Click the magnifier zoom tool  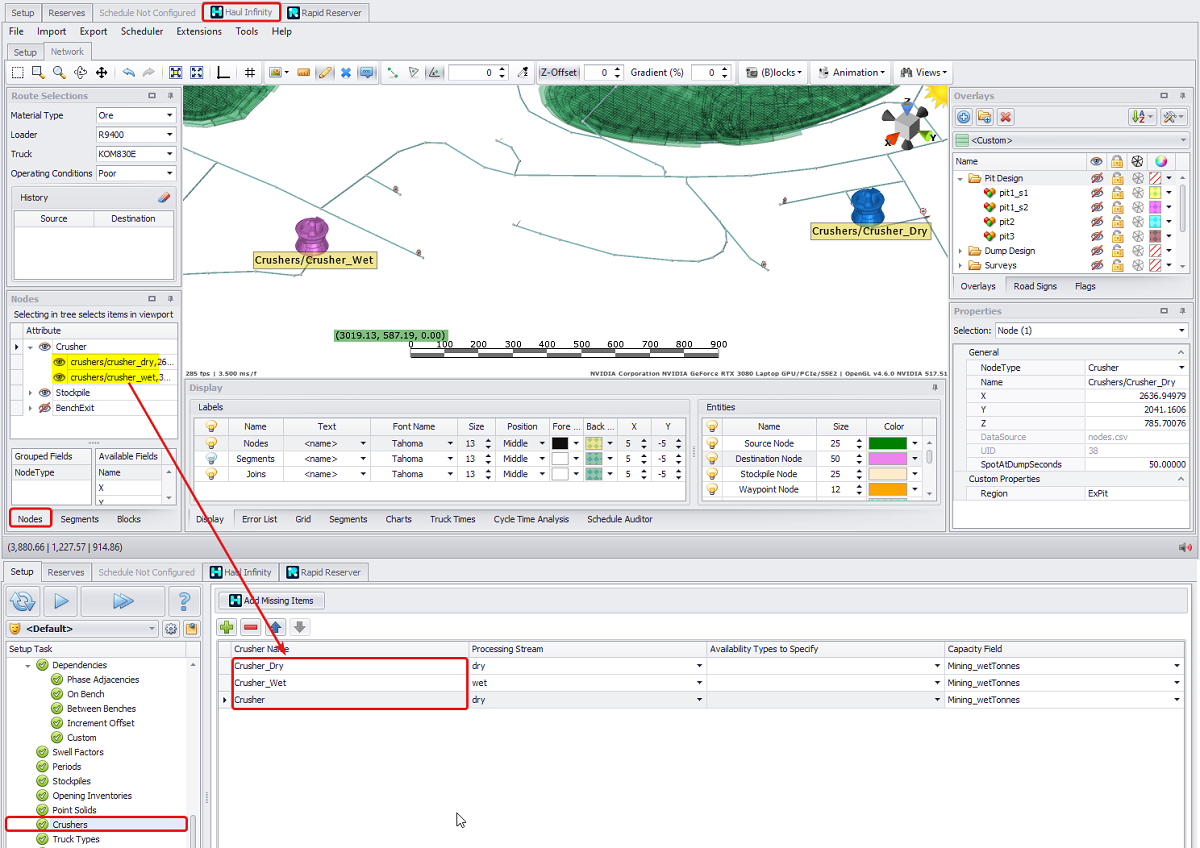[59, 73]
